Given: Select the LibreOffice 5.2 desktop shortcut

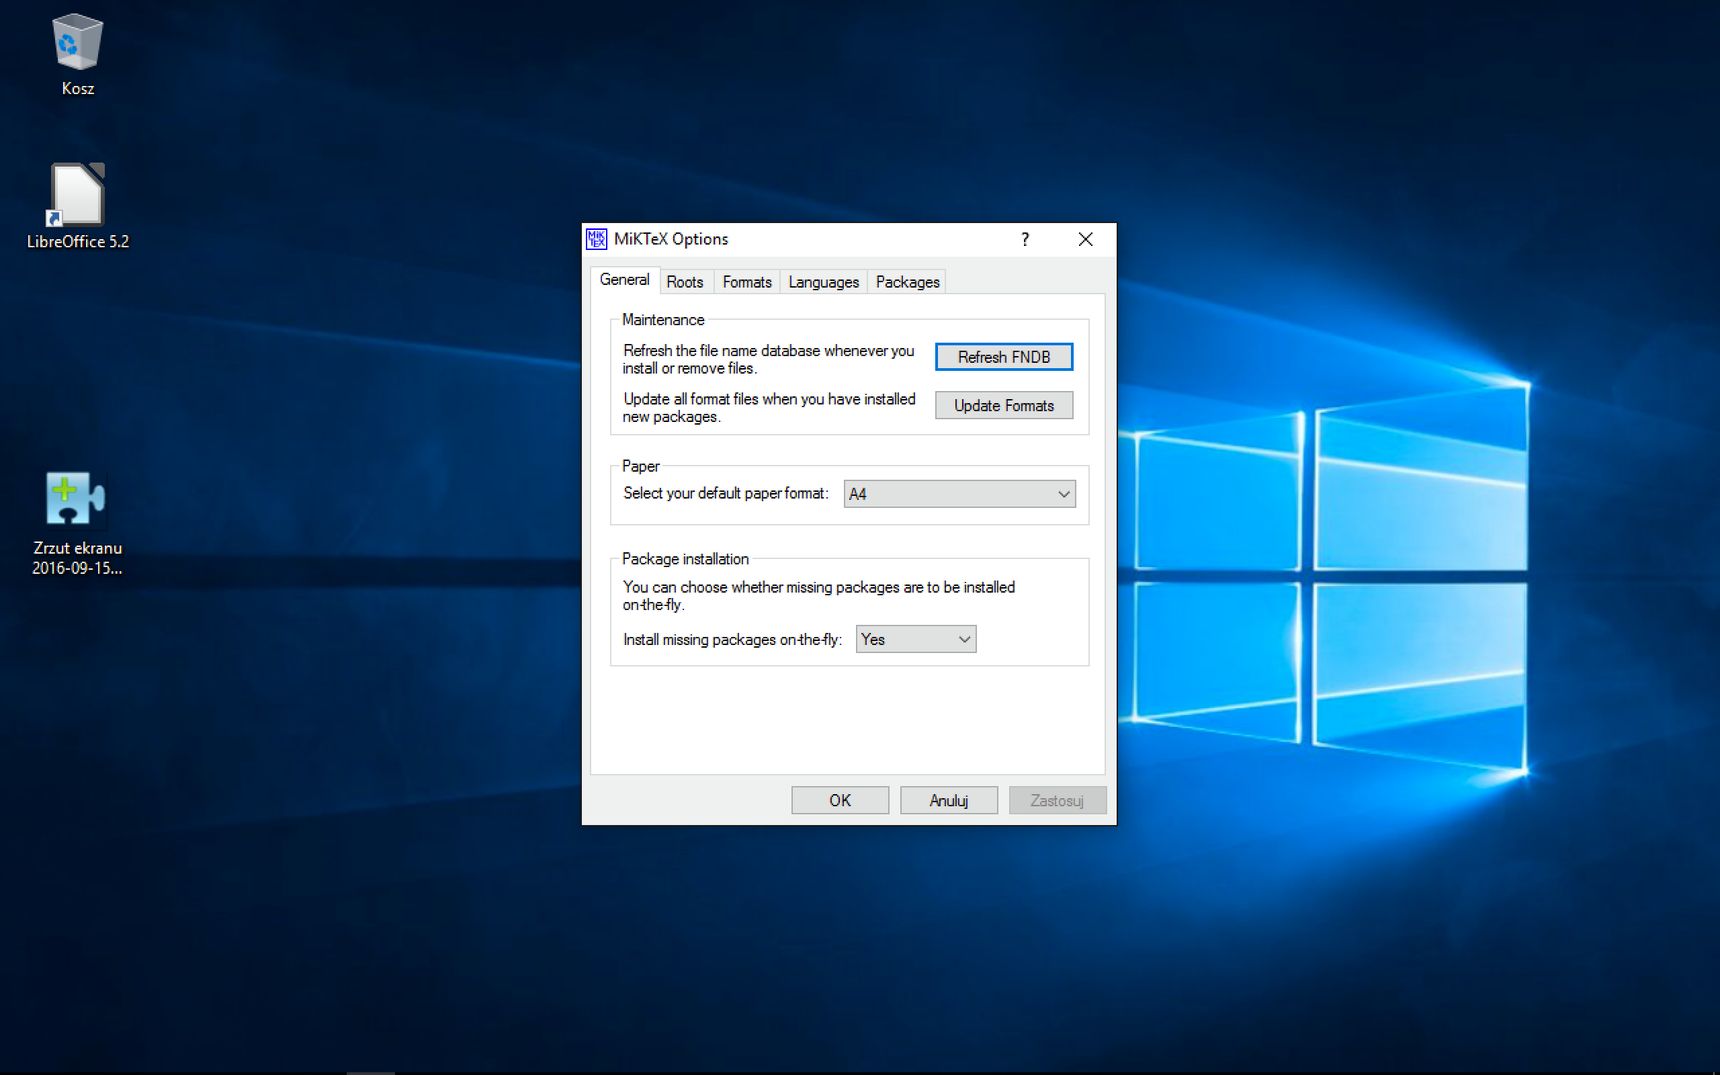Looking at the screenshot, I should (x=78, y=206).
